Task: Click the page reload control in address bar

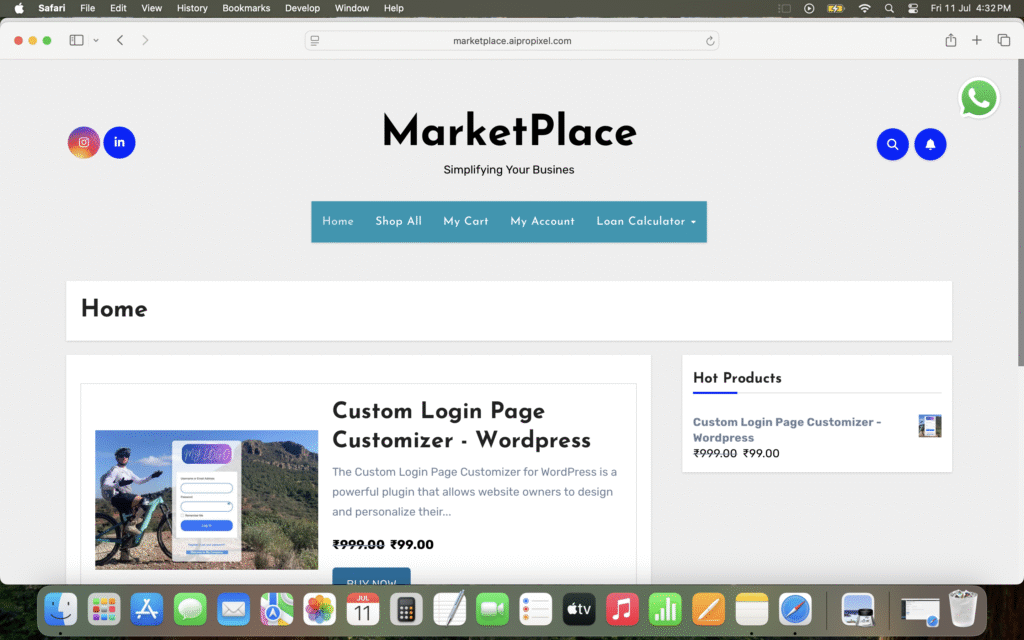Action: point(709,40)
